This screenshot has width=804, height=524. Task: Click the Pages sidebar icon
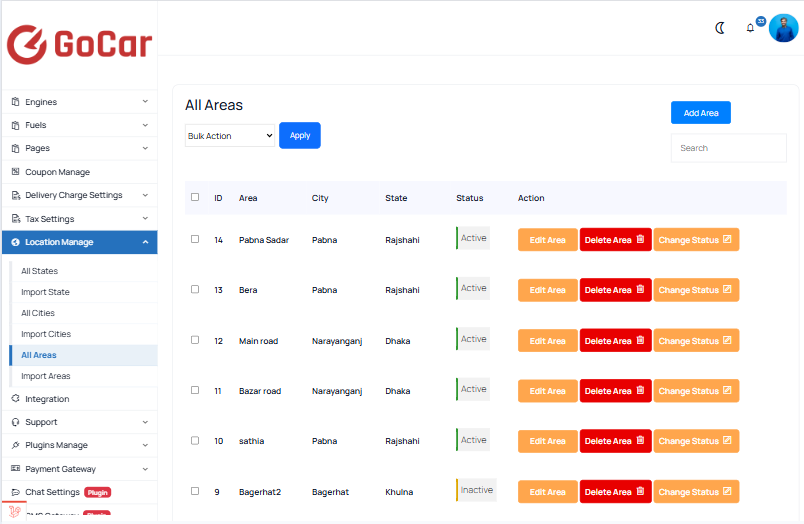(x=15, y=148)
